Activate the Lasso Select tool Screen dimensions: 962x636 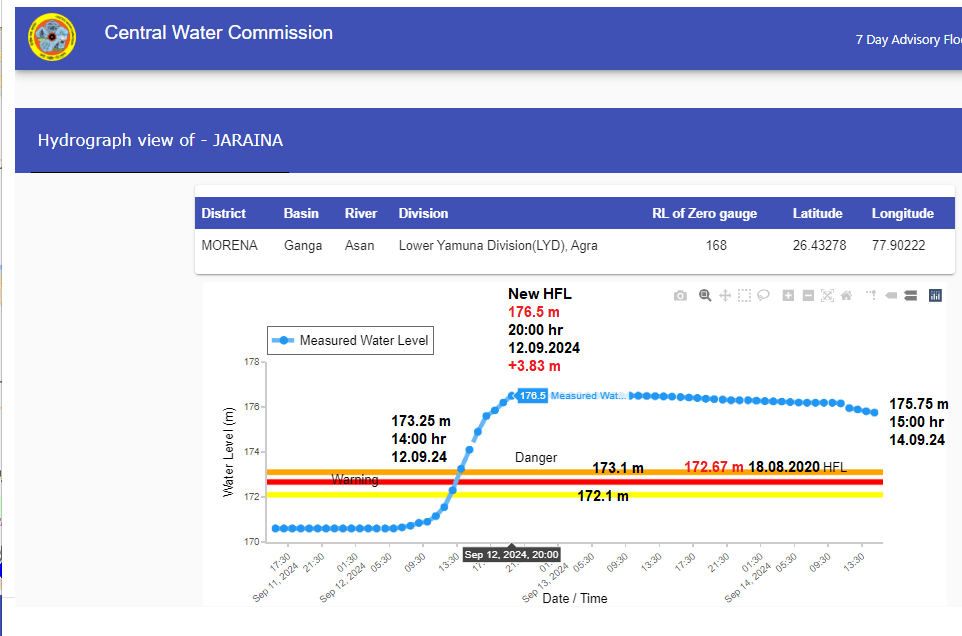tap(763, 296)
